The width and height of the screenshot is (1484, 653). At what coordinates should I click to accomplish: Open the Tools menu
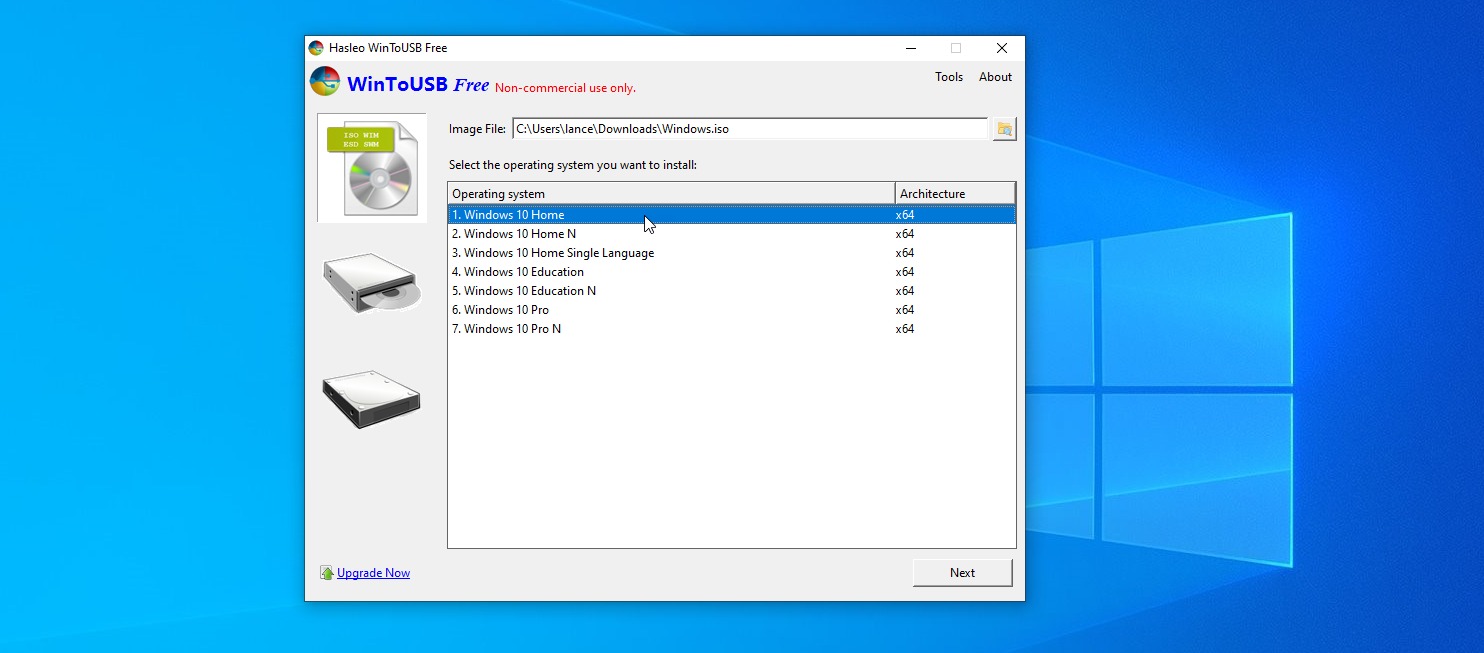948,76
